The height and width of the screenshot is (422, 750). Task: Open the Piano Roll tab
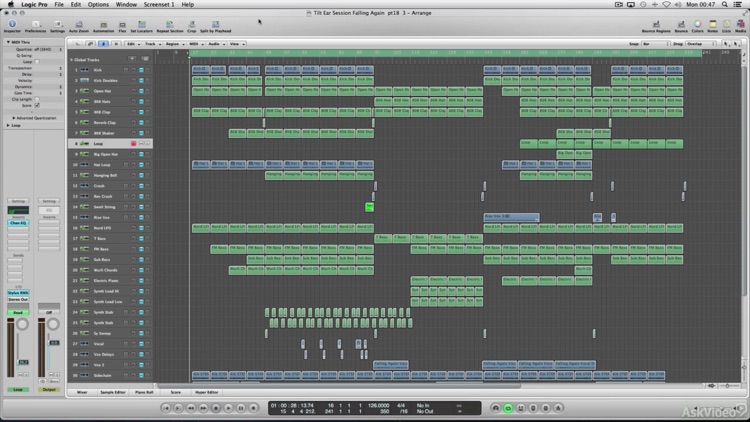pyautogui.click(x=144, y=392)
